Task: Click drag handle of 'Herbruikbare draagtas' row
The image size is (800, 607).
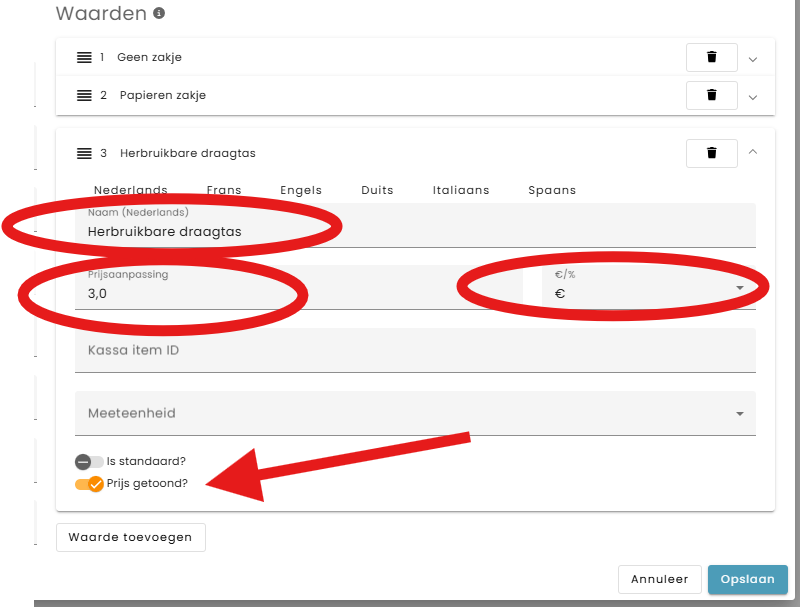Action: point(84,153)
